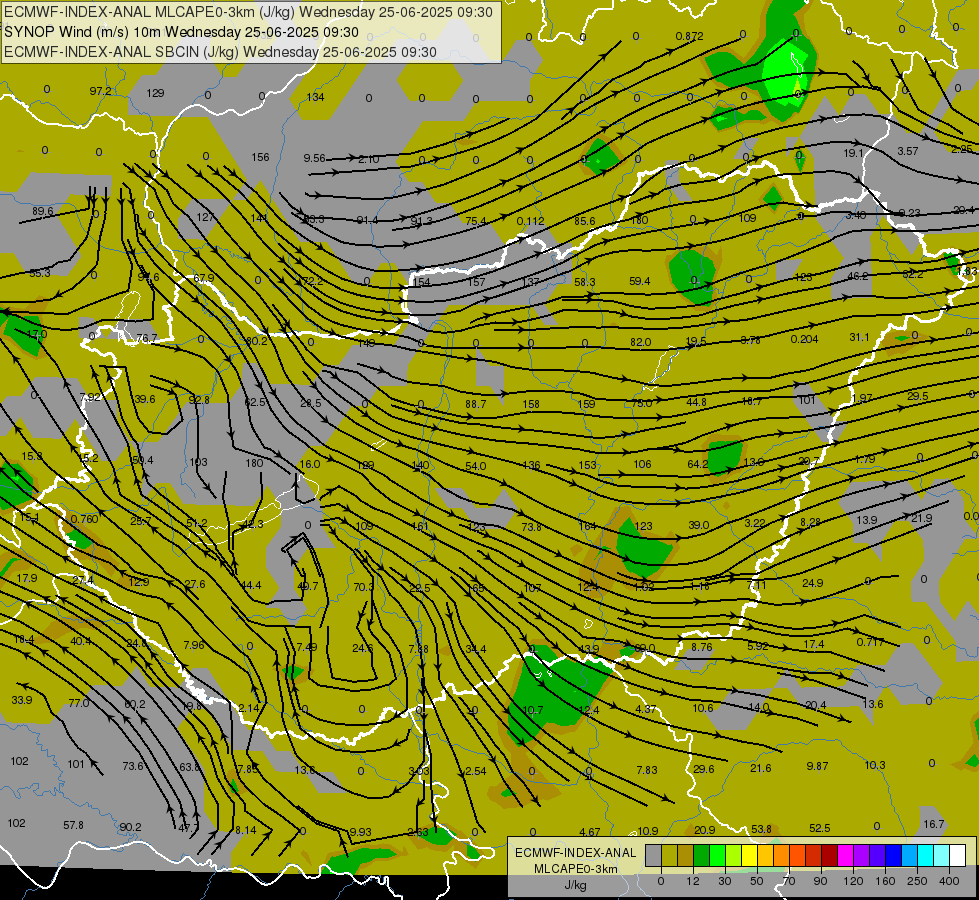Viewport: 979px width, 900px height.
Task: Click the yellow-green legend swatch
Action: pos(734,855)
